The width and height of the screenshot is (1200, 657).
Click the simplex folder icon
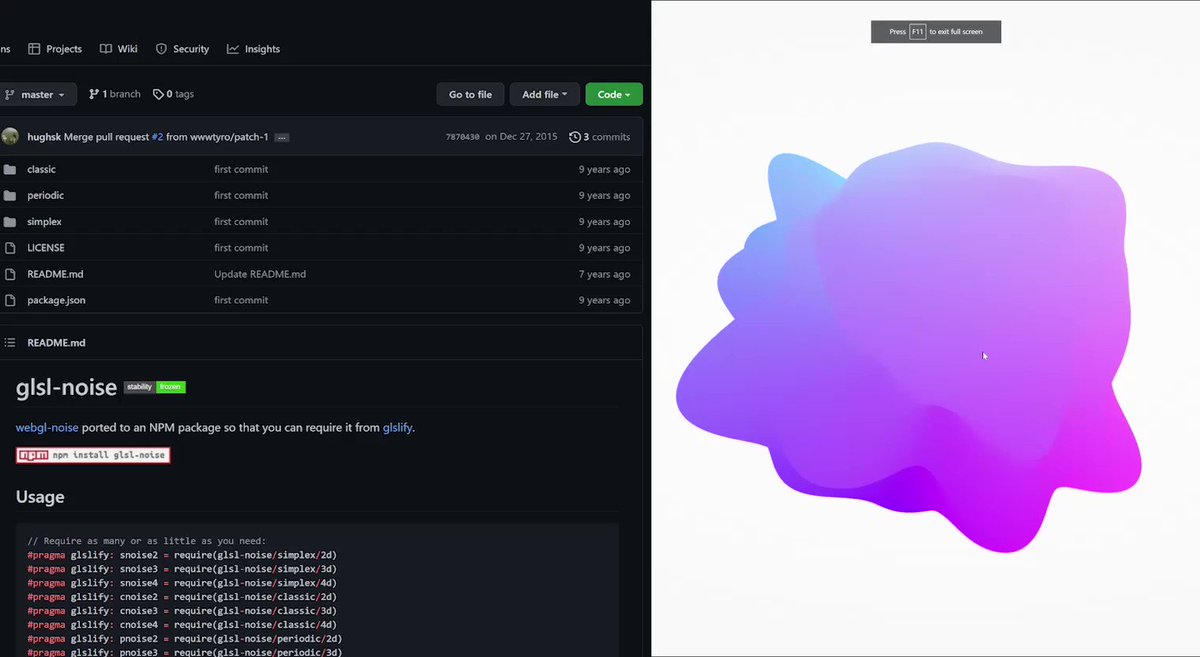pos(10,222)
